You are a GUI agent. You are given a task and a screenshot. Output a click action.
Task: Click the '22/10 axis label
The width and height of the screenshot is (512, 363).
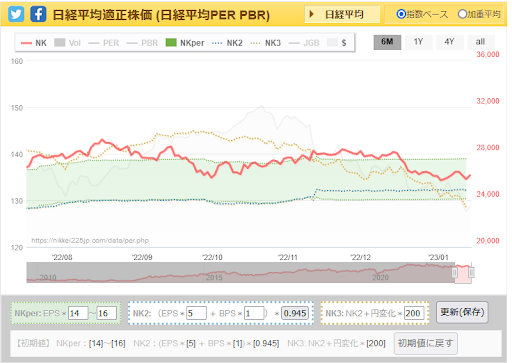(213, 257)
